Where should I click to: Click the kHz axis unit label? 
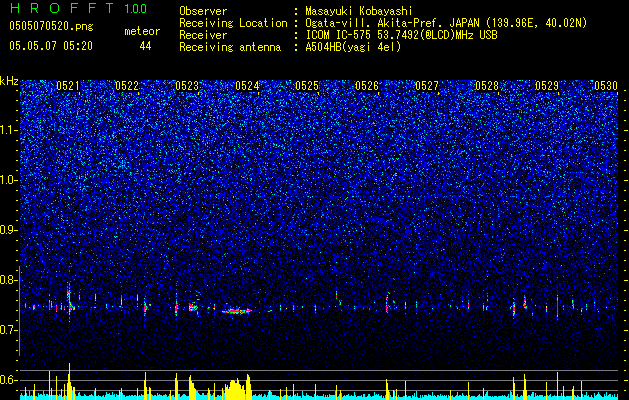click(9, 81)
